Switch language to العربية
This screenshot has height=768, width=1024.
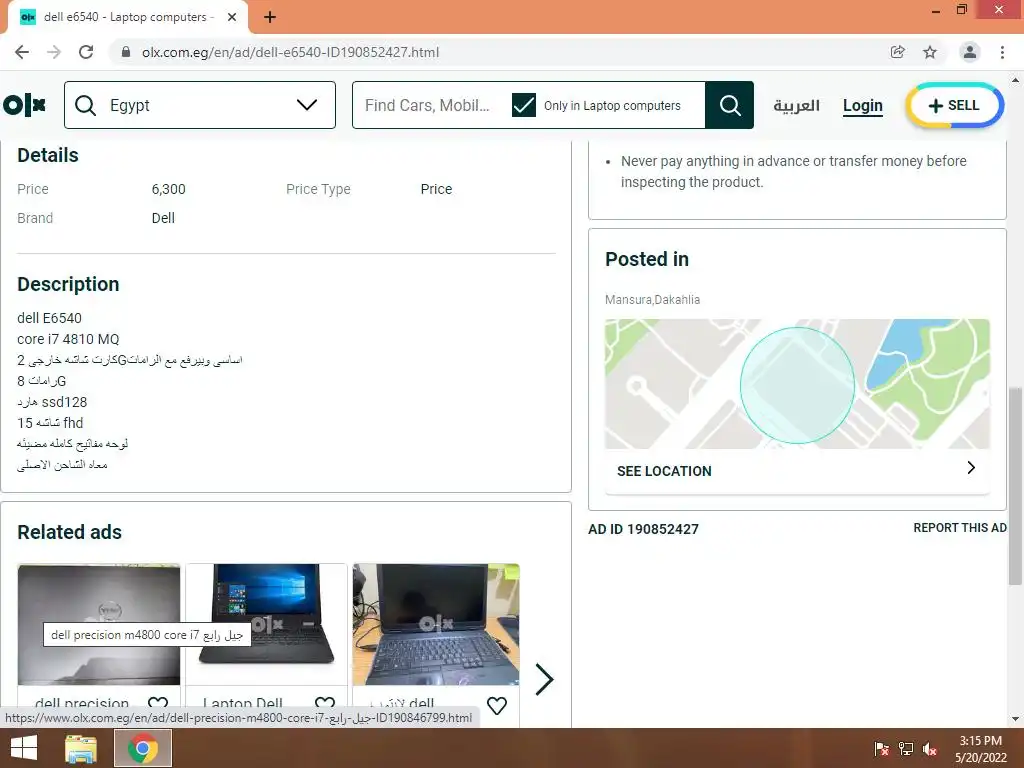796,105
